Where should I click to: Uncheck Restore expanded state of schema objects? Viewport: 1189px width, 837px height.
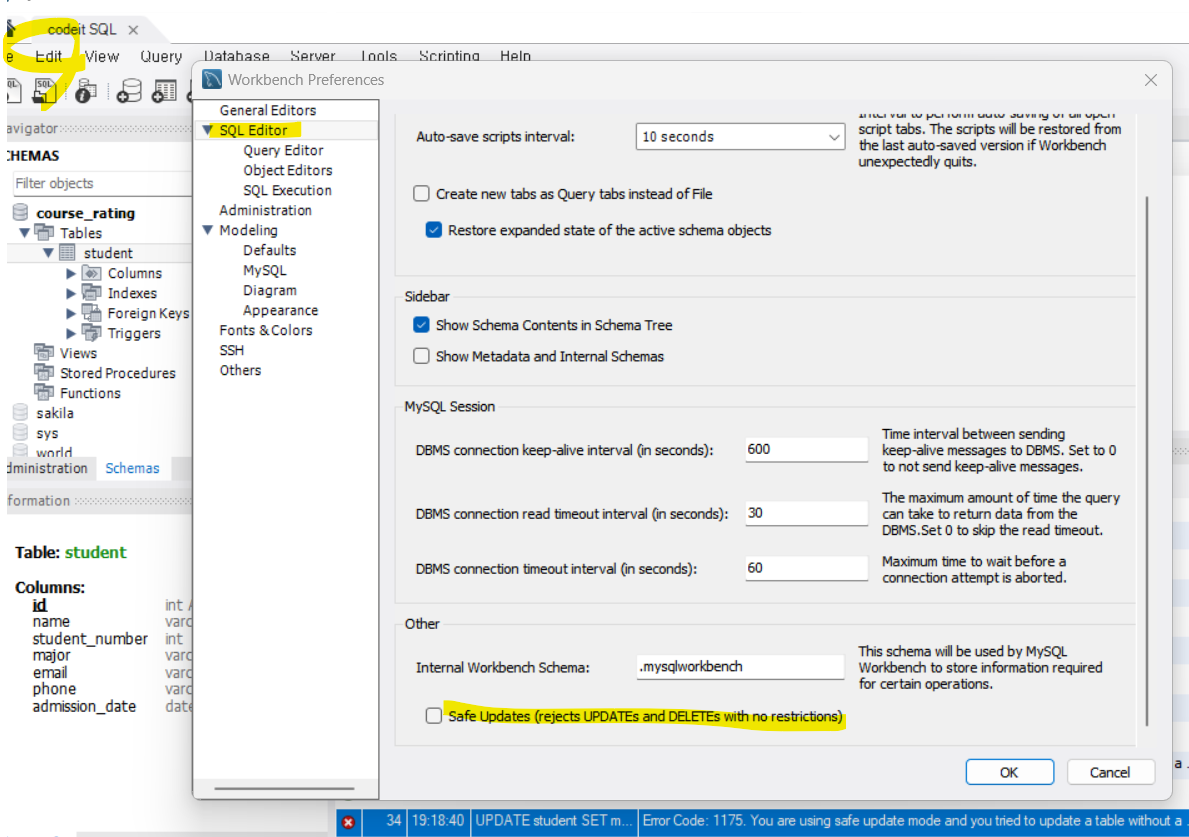tap(434, 230)
